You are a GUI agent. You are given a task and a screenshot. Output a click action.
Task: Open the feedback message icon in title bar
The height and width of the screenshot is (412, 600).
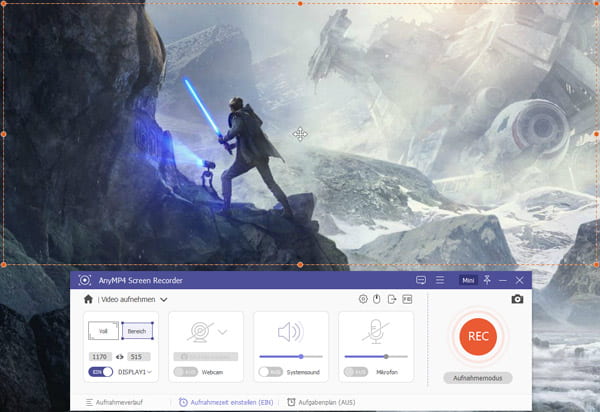click(421, 280)
